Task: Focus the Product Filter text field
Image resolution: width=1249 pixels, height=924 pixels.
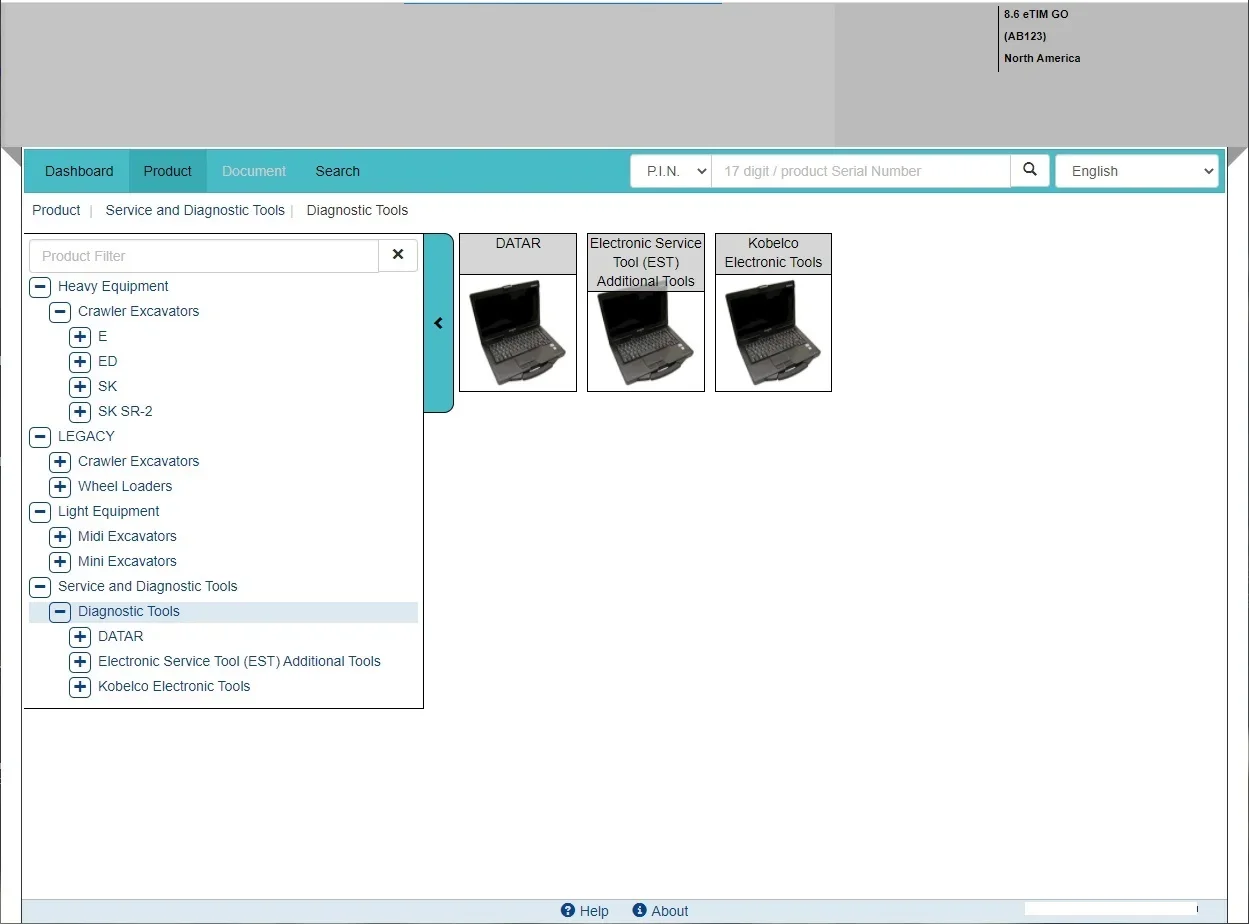Action: point(204,256)
